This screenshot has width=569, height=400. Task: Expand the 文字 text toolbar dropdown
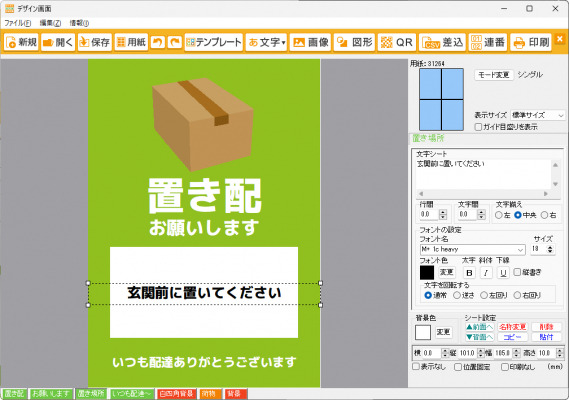pyautogui.click(x=266, y=42)
